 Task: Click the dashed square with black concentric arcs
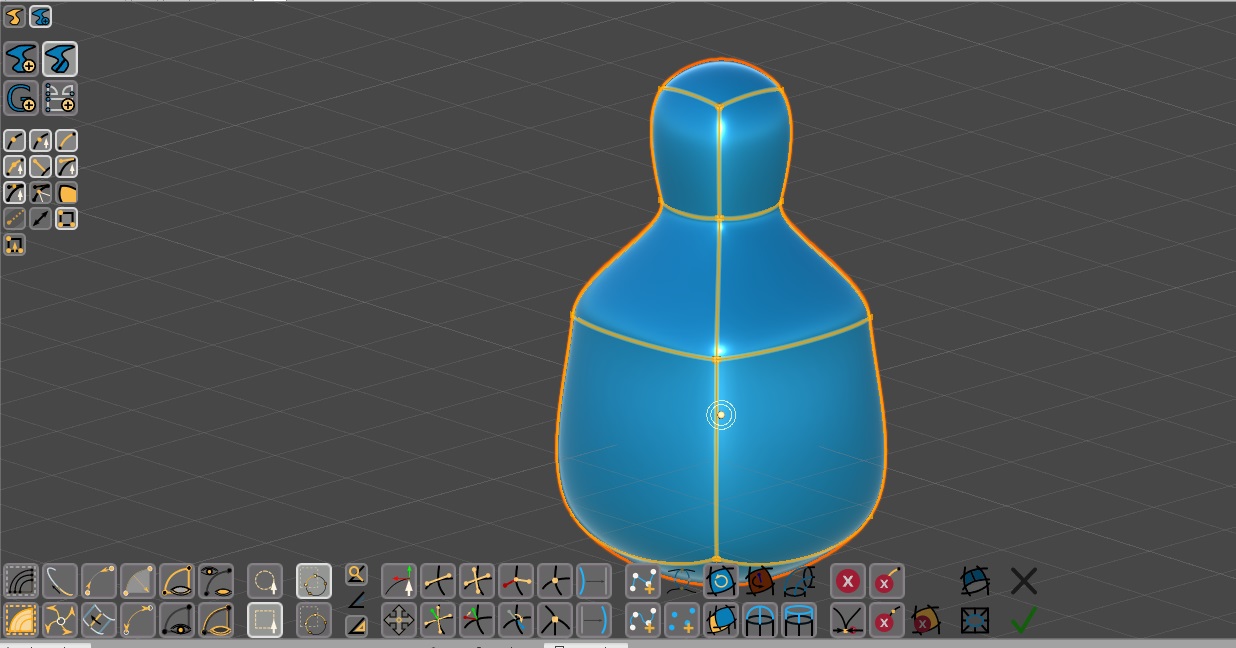coord(20,581)
